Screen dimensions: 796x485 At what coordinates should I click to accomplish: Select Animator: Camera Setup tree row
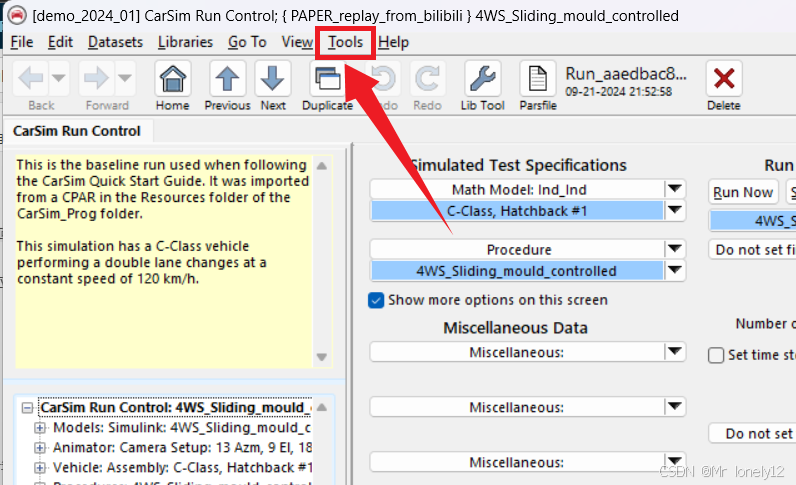coord(182,447)
